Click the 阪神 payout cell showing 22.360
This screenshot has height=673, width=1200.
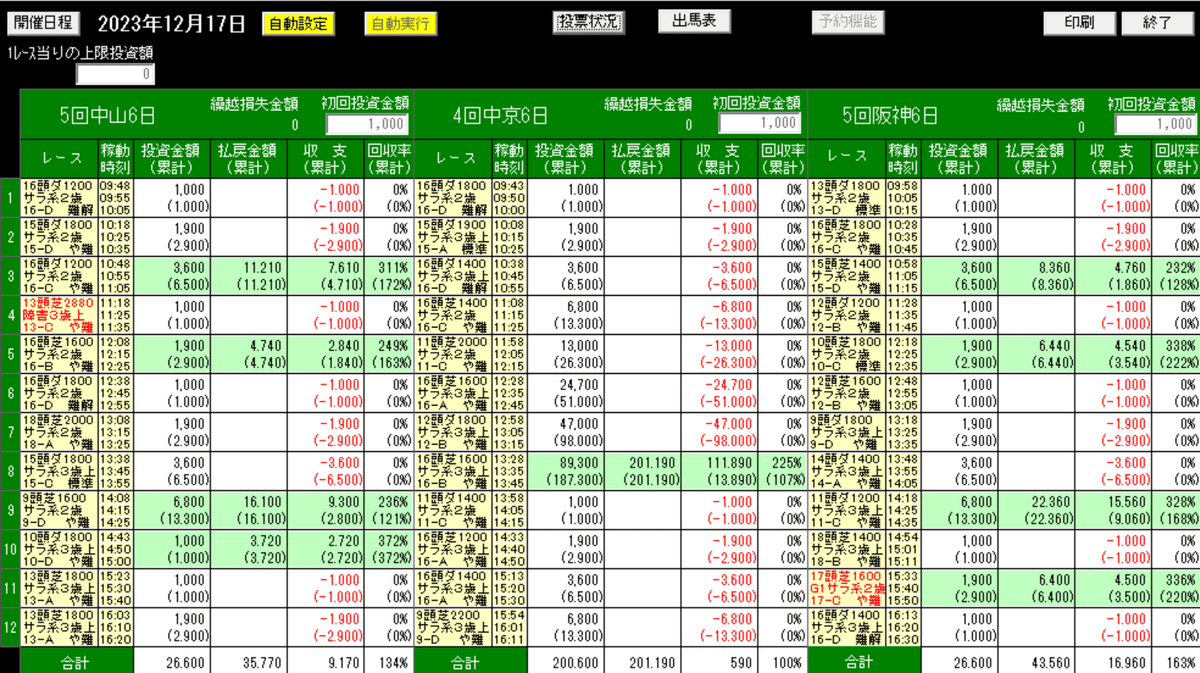[1036, 510]
